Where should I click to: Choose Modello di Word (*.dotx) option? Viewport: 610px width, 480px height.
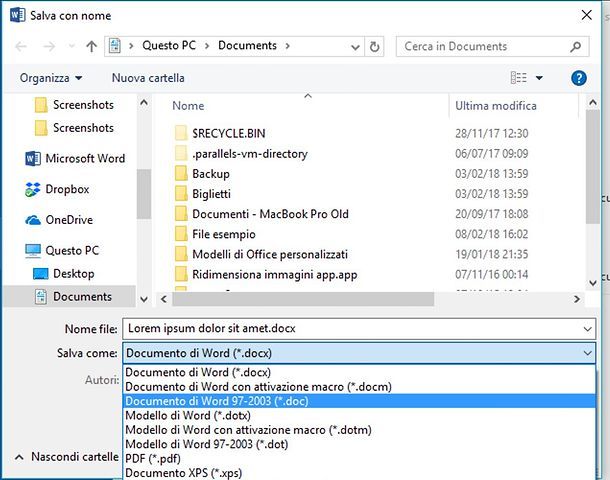359,415
